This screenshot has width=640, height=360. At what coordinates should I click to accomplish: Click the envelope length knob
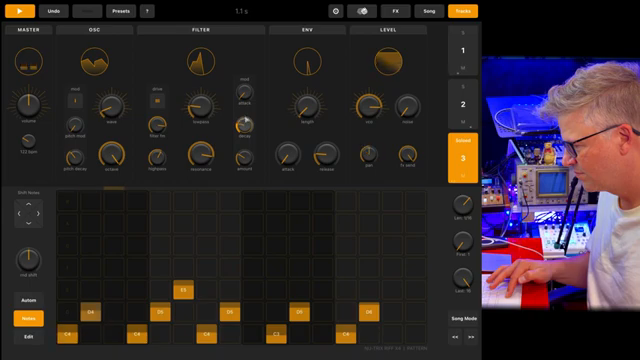point(307,106)
